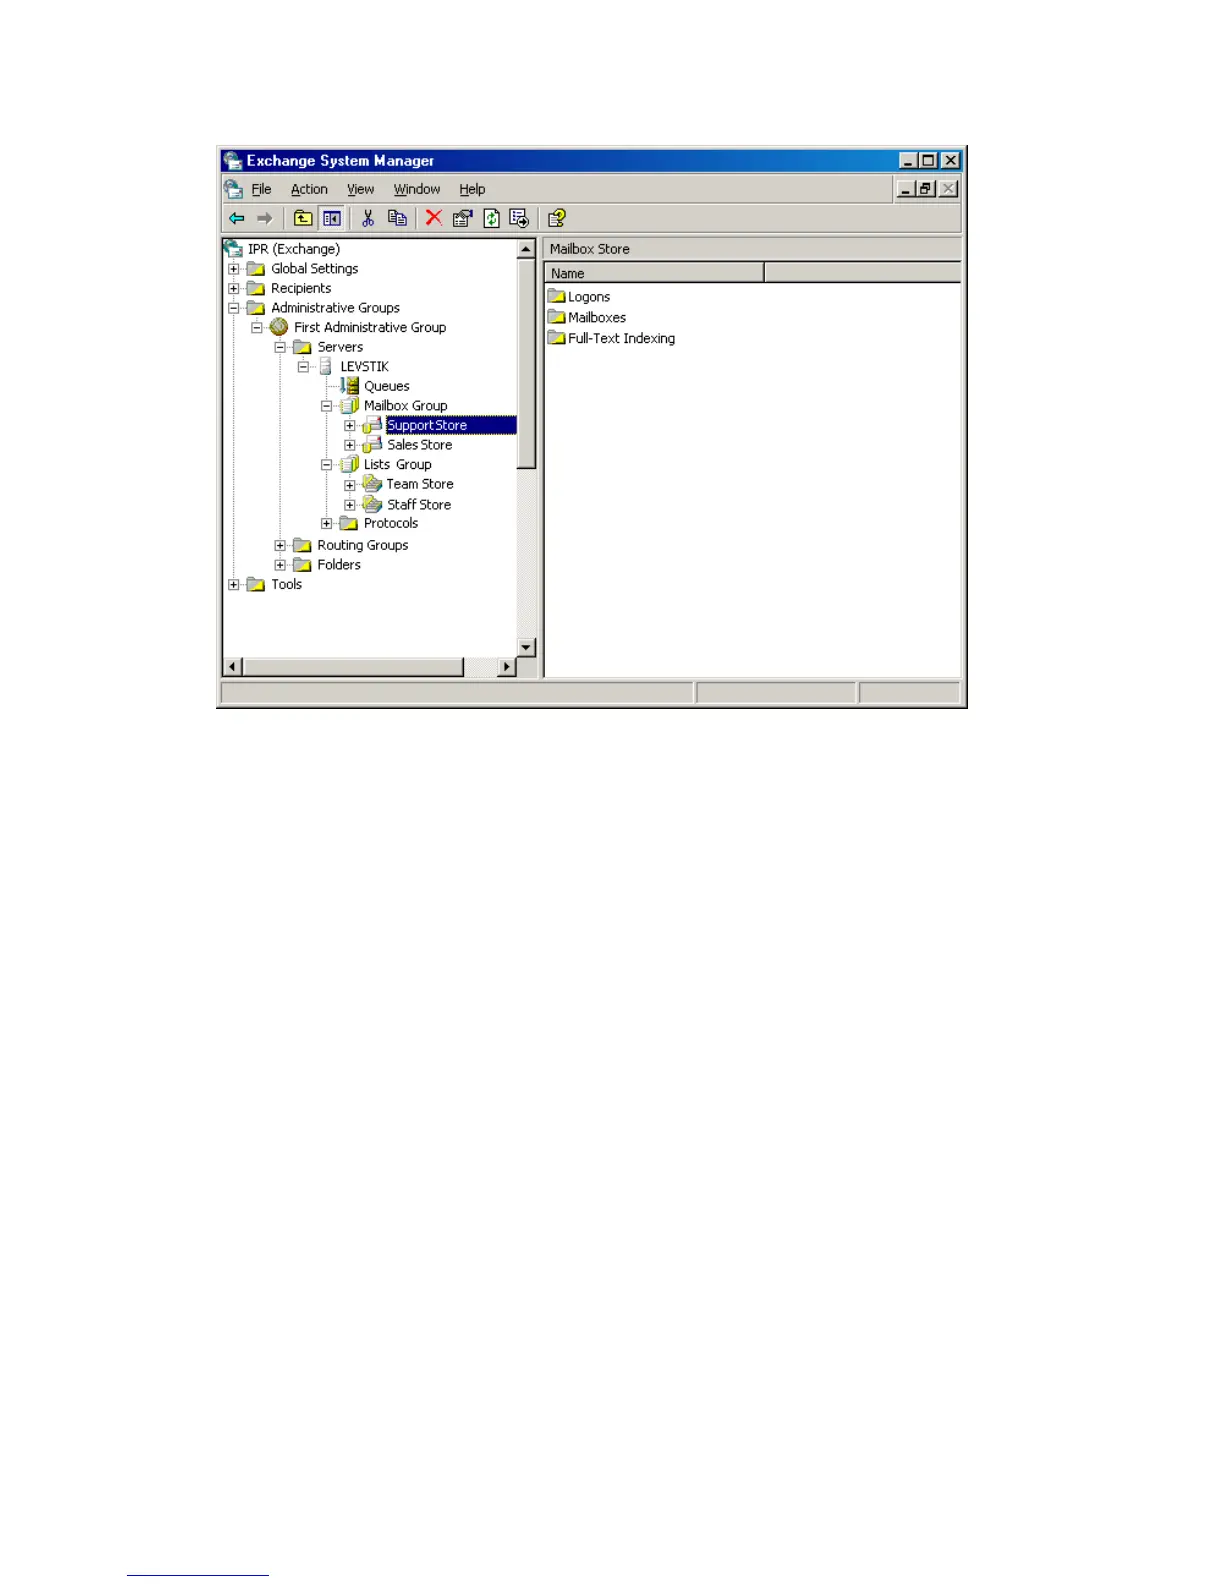Click the Sales Store mailbox store icon

point(372,445)
